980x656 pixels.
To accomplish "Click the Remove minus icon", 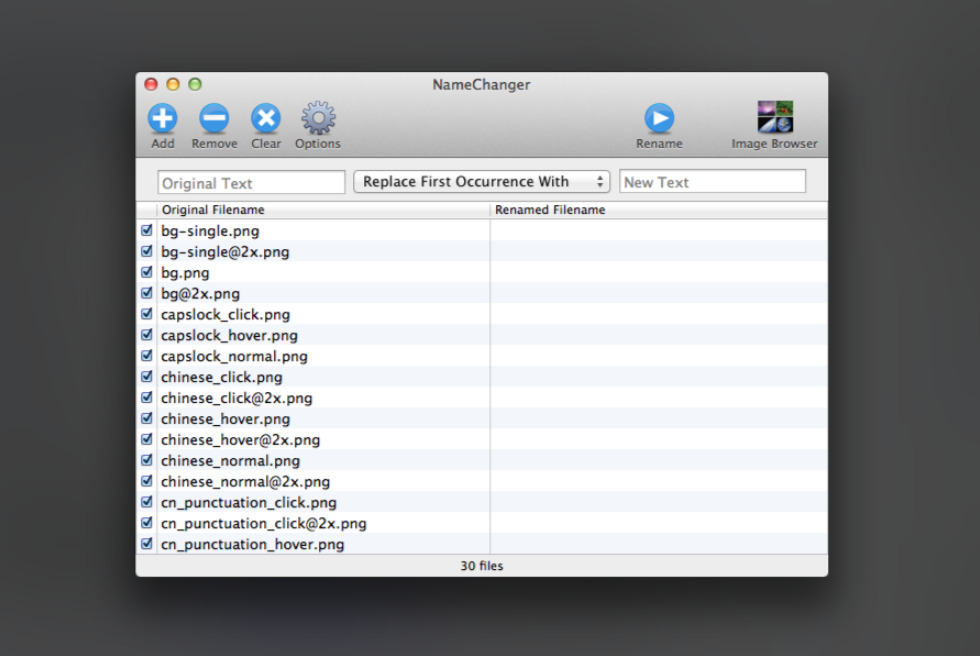I will 214,119.
